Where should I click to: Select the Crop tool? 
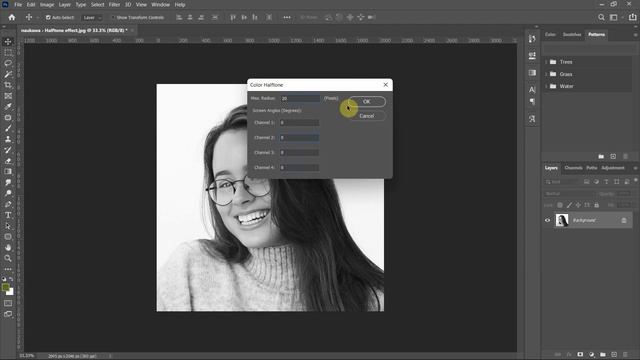(x=8, y=85)
